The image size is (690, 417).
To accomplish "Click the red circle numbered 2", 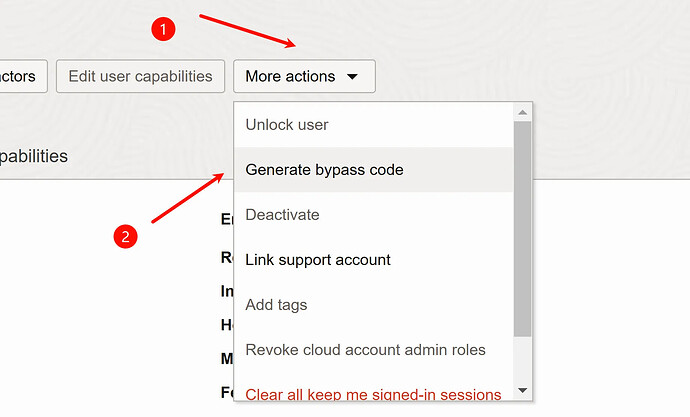I will tap(125, 237).
